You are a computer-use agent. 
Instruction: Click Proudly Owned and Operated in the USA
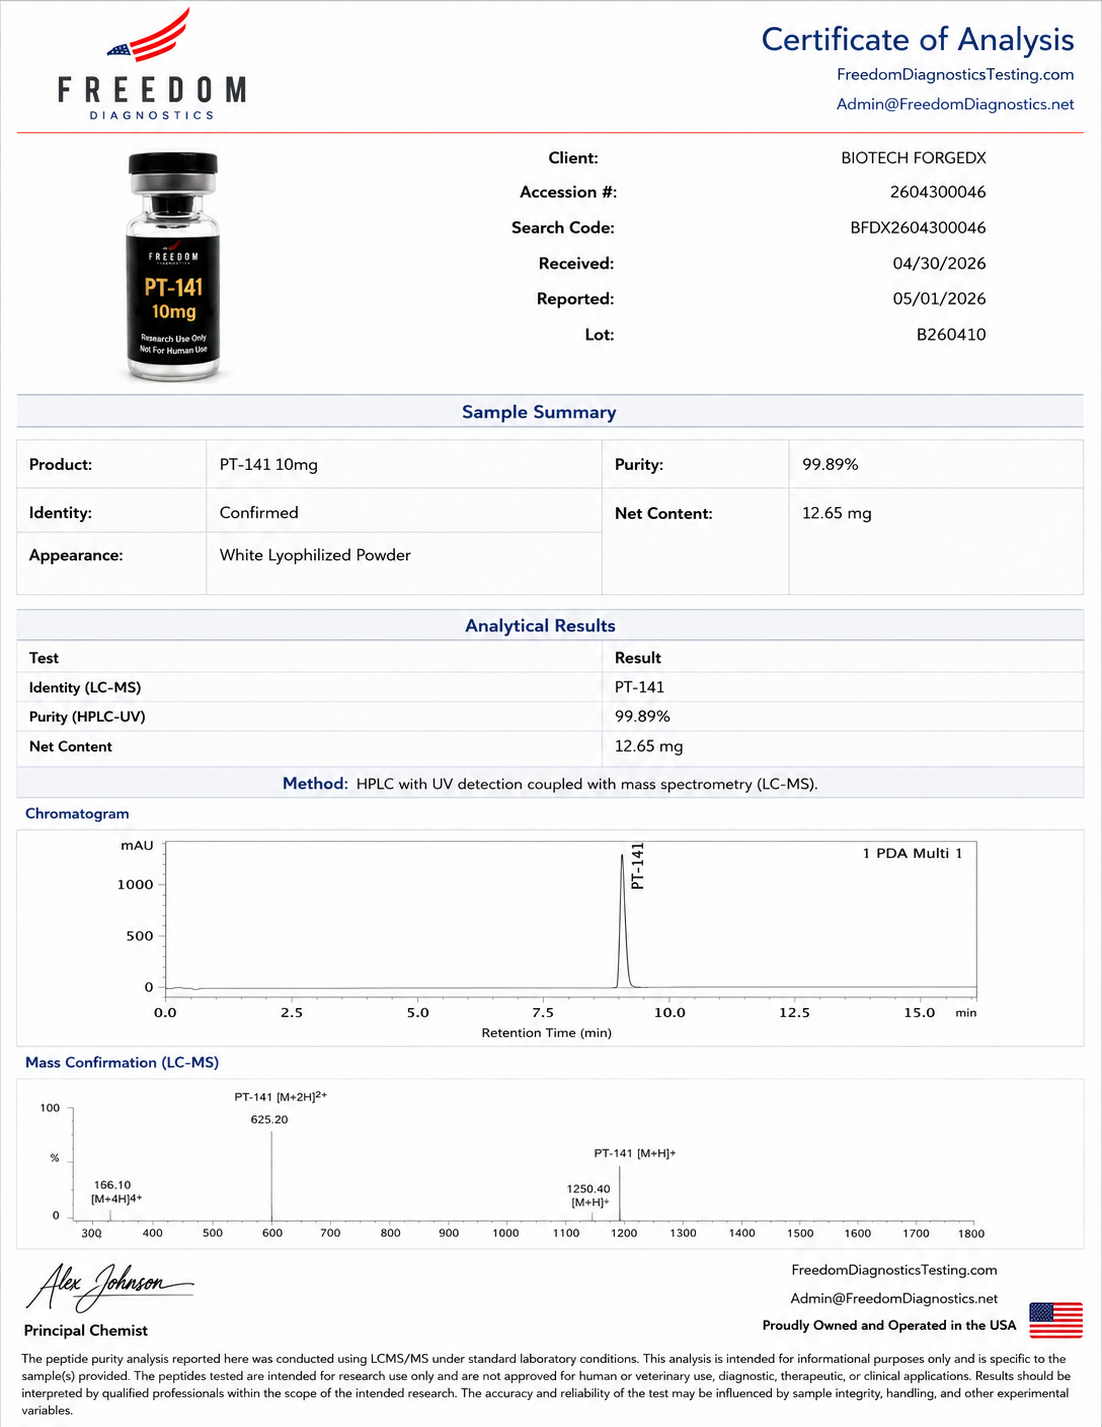[889, 1326]
